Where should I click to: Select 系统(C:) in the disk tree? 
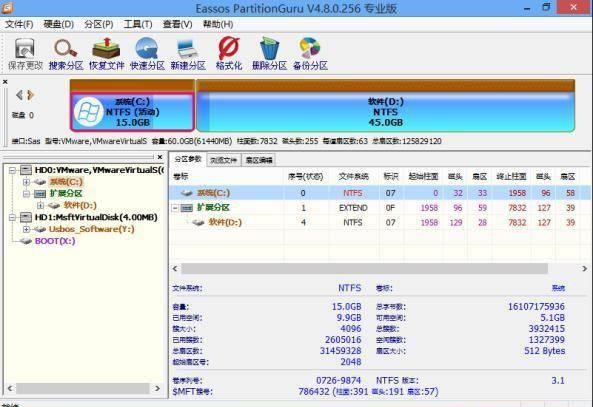[66, 182]
